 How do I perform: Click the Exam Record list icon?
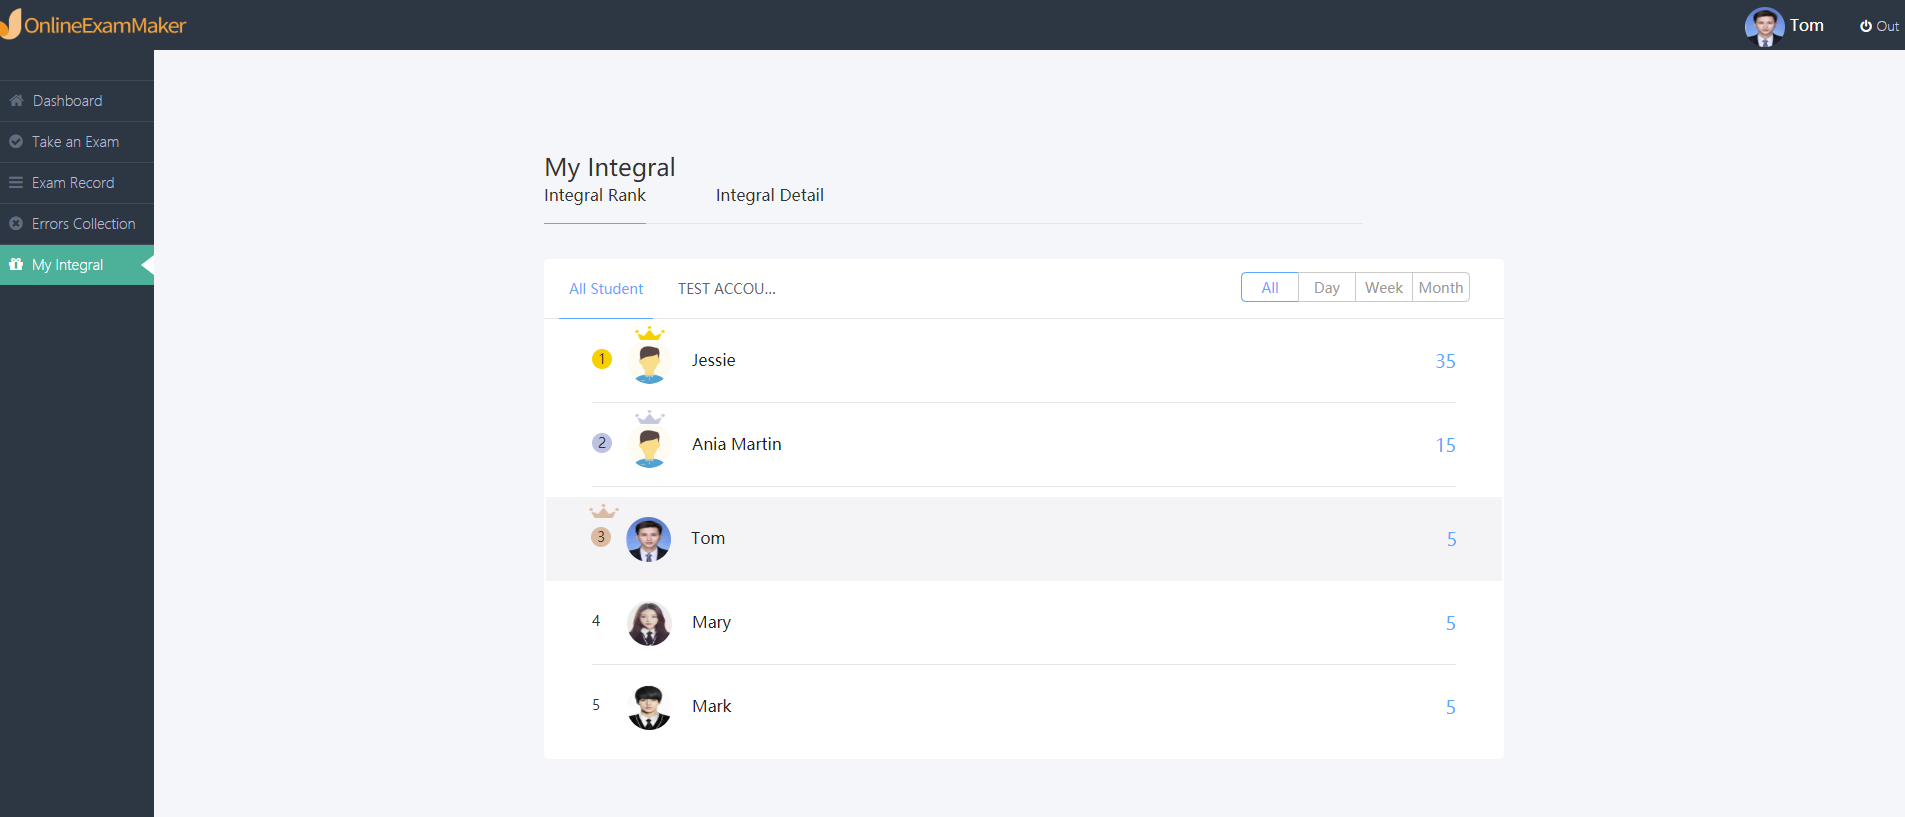(x=16, y=183)
